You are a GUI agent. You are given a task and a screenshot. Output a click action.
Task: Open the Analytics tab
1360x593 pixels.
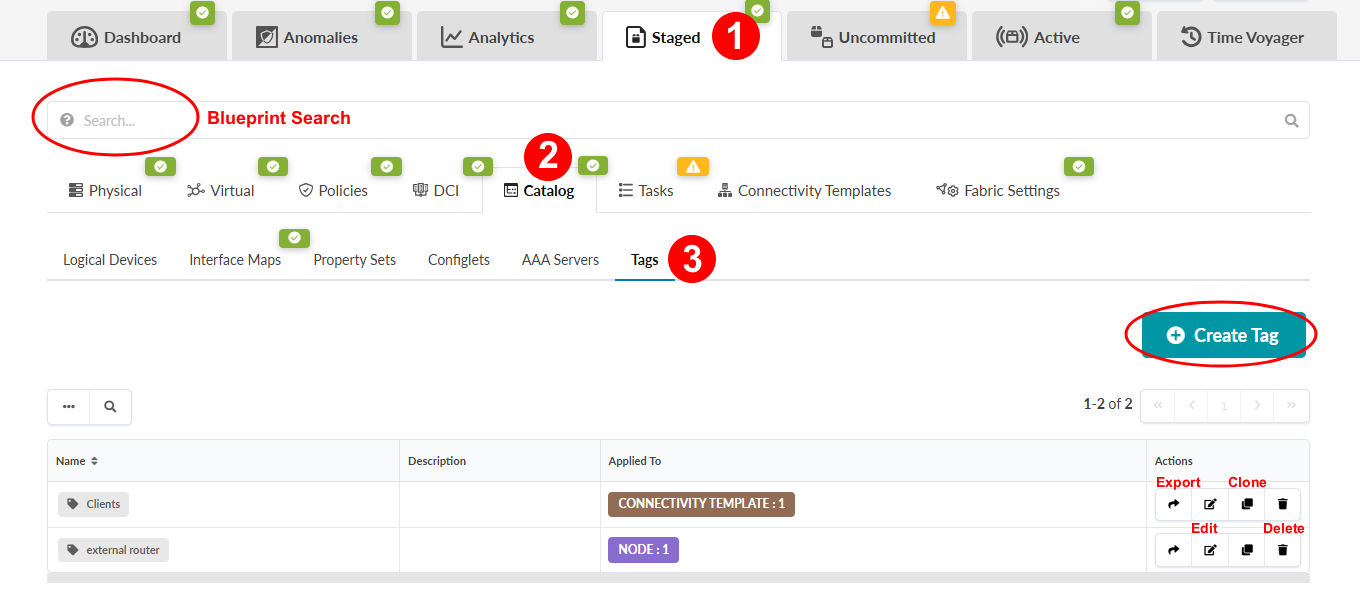point(507,37)
